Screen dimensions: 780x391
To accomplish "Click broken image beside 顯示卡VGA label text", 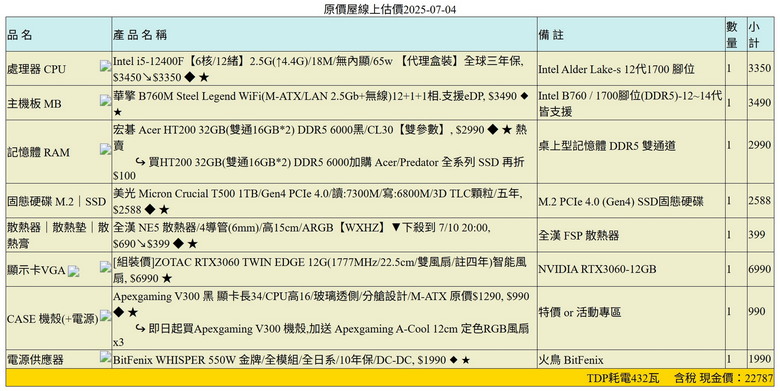I will click(x=74, y=271).
